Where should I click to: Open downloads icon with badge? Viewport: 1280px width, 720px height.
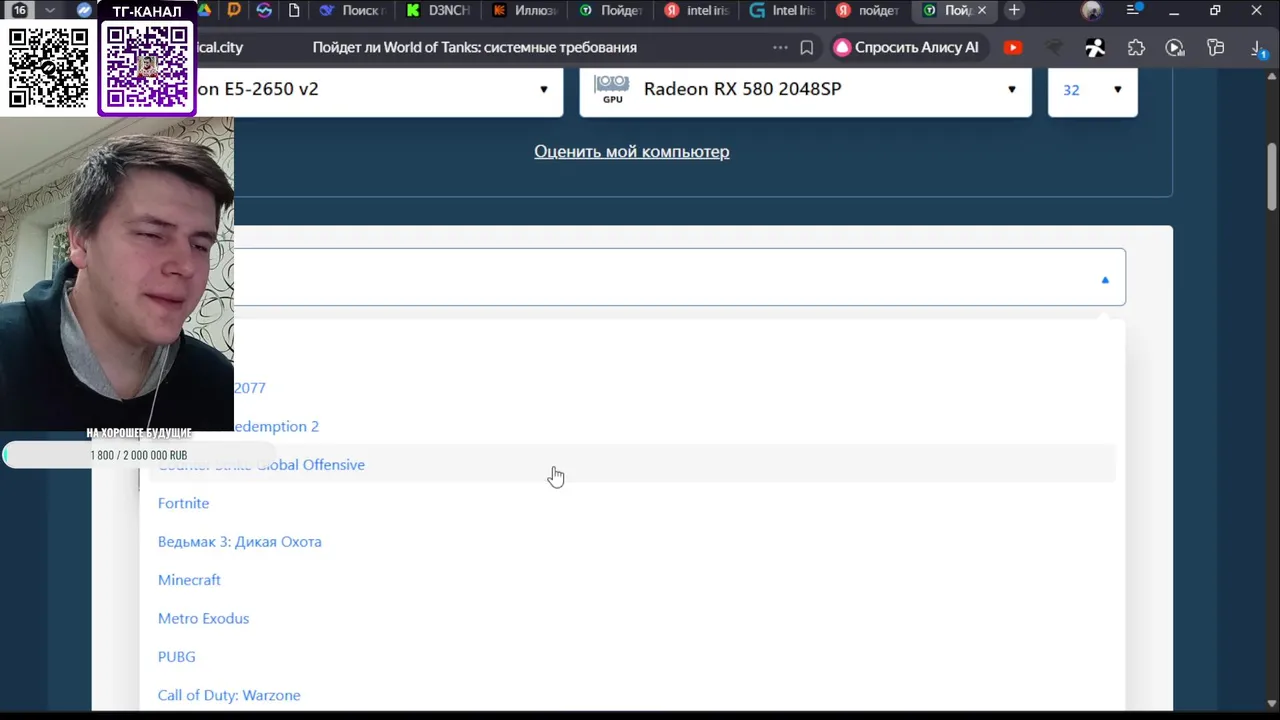pos(1259,48)
